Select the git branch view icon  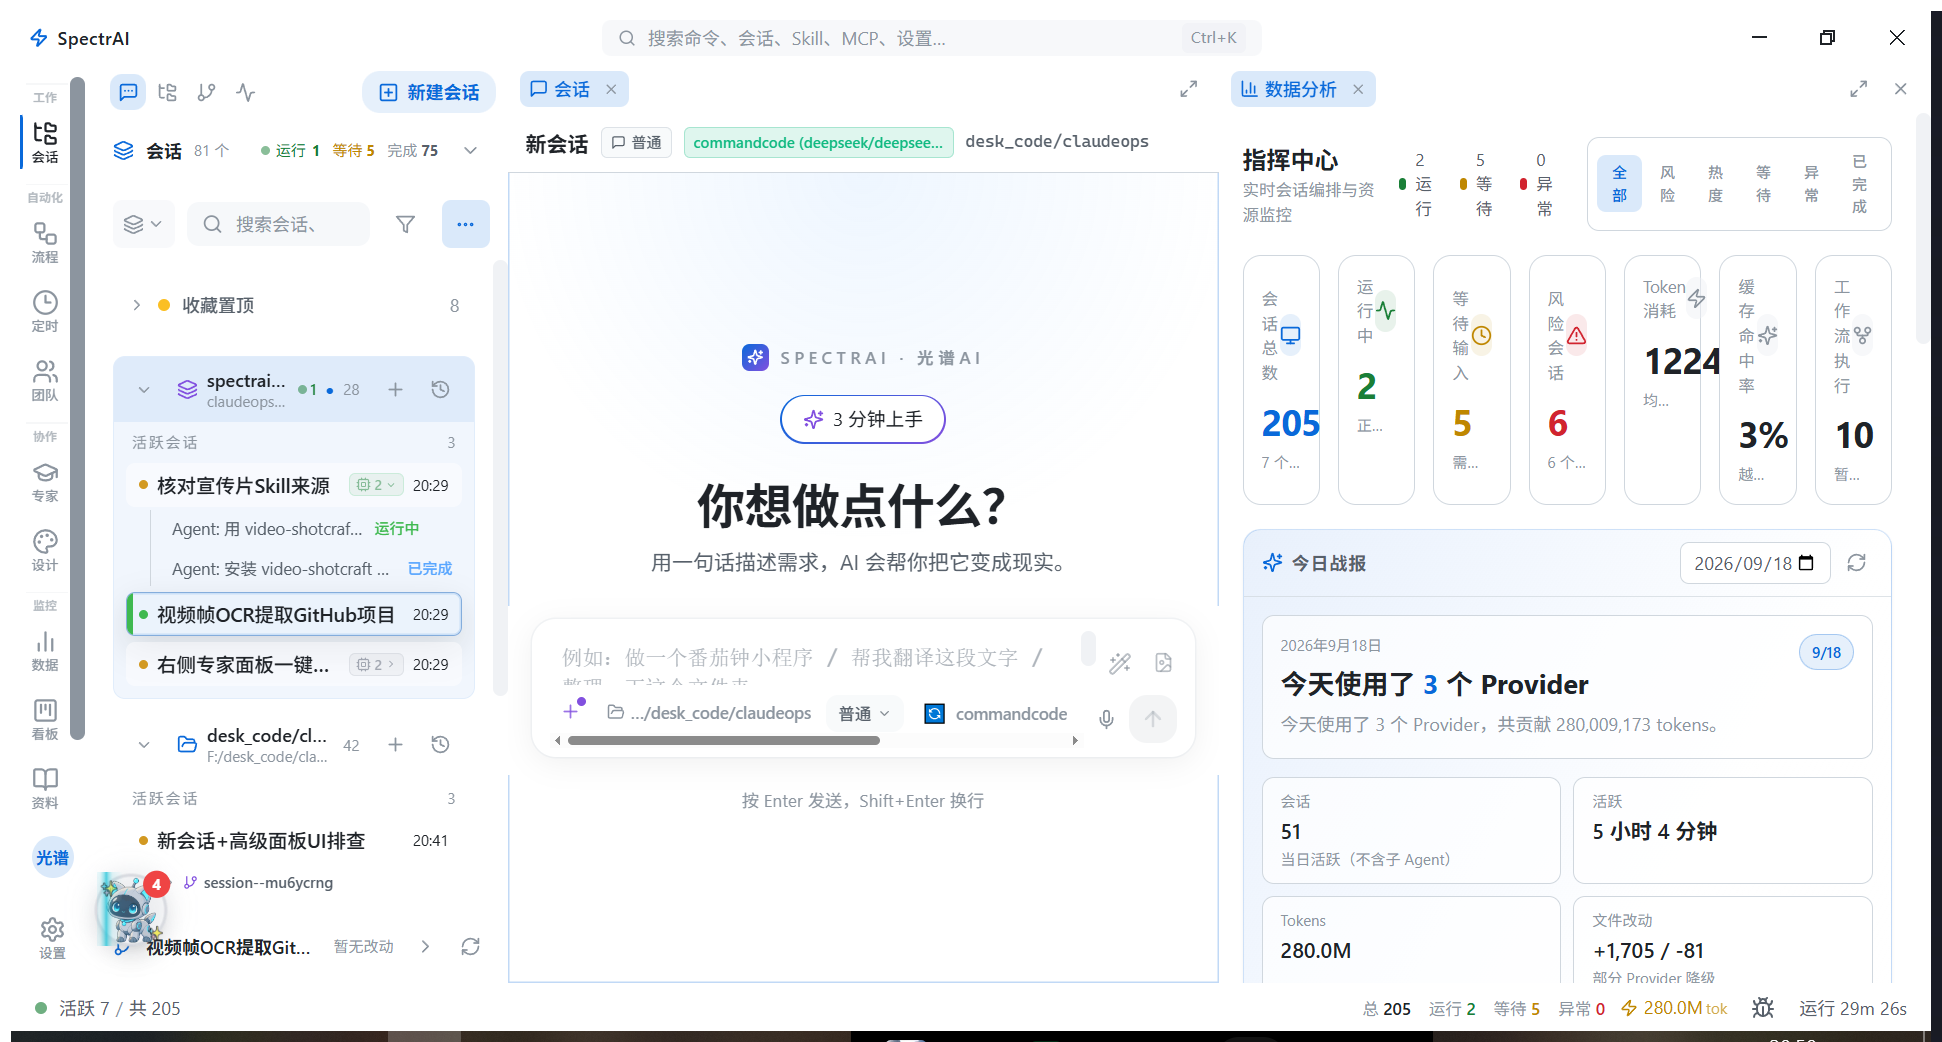point(206,92)
